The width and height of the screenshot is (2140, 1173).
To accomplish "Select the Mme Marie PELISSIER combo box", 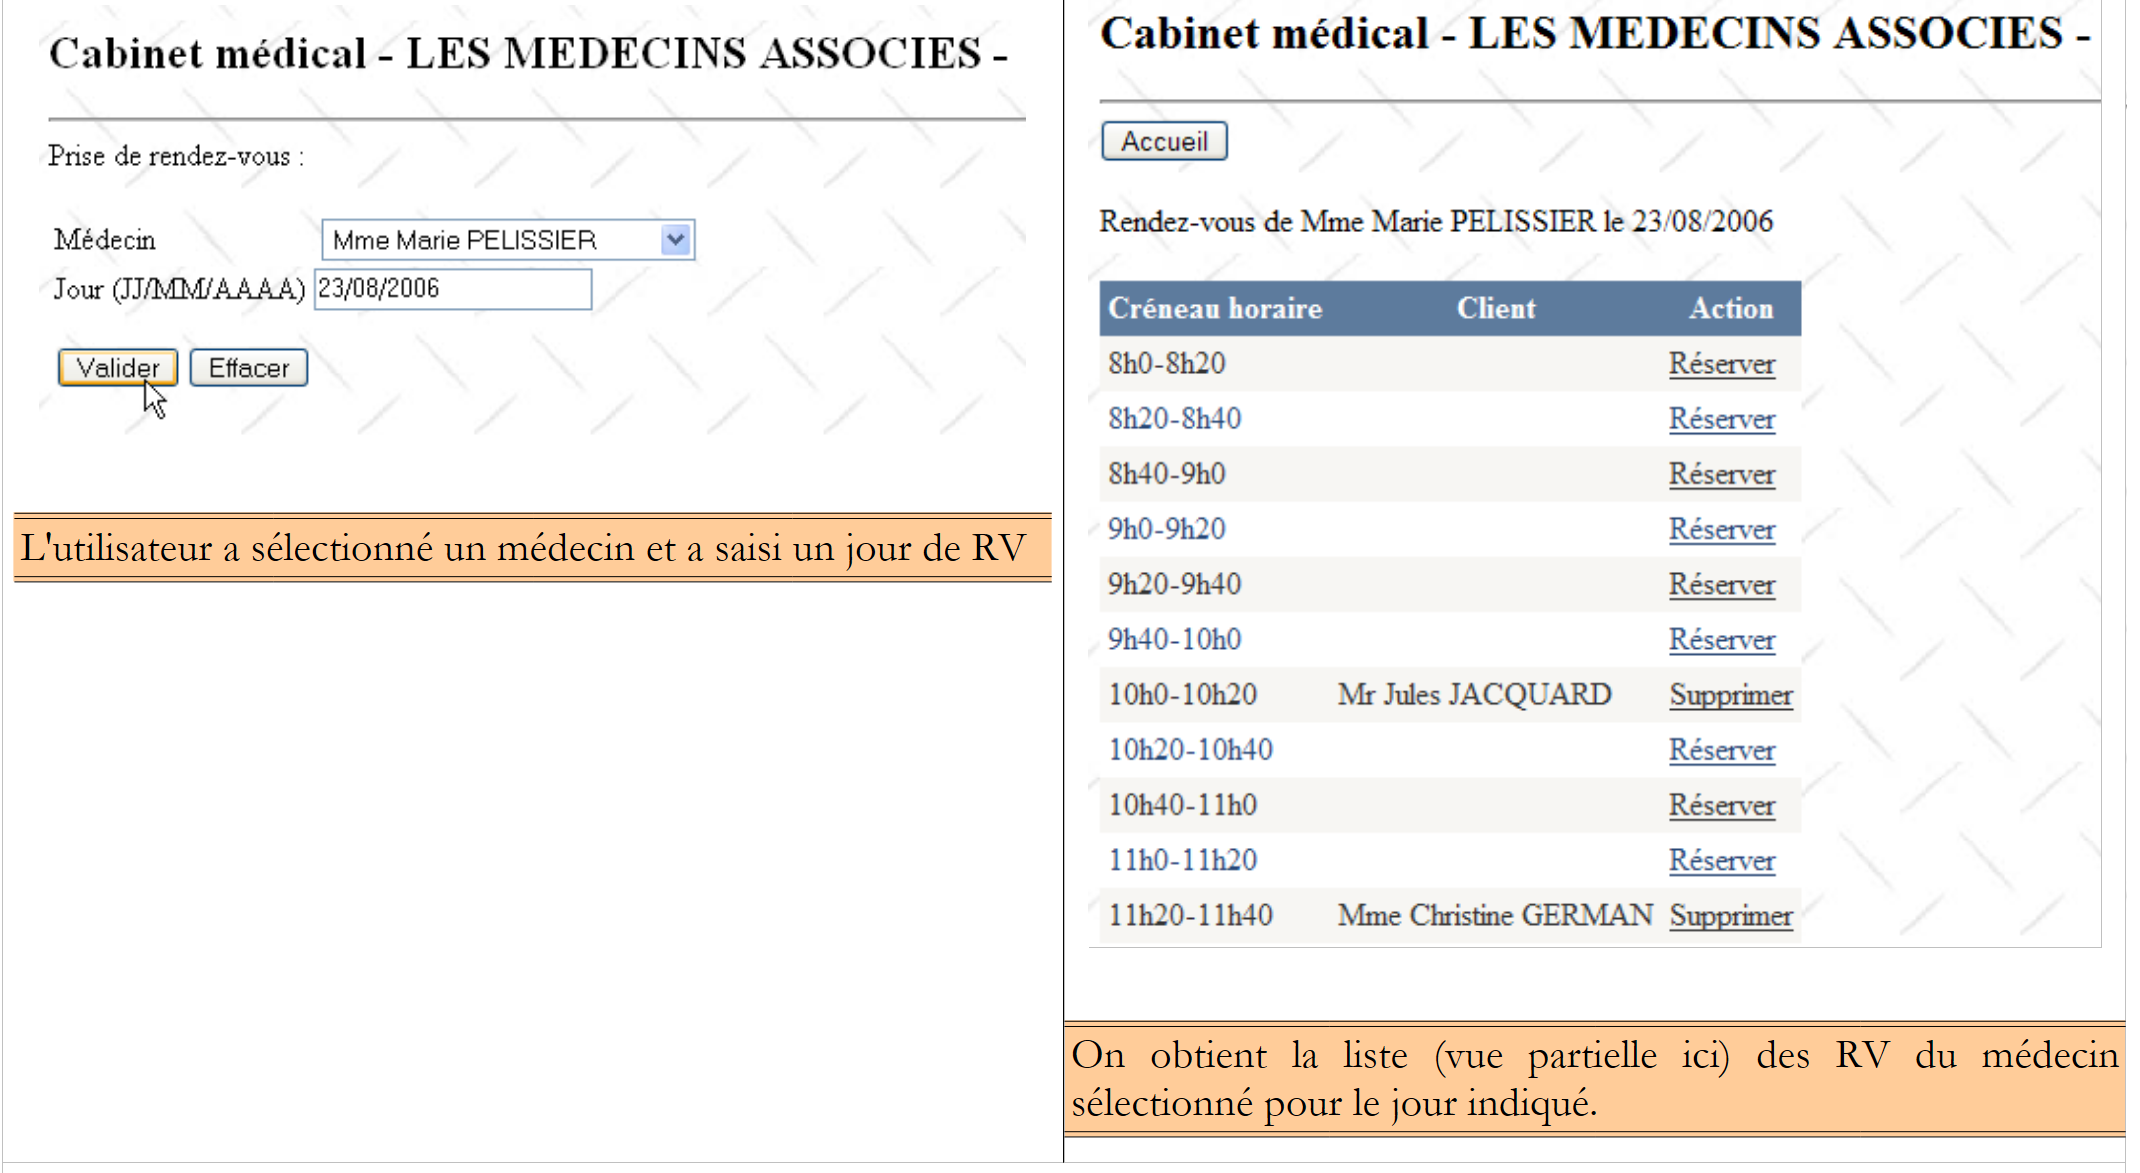I will [490, 240].
